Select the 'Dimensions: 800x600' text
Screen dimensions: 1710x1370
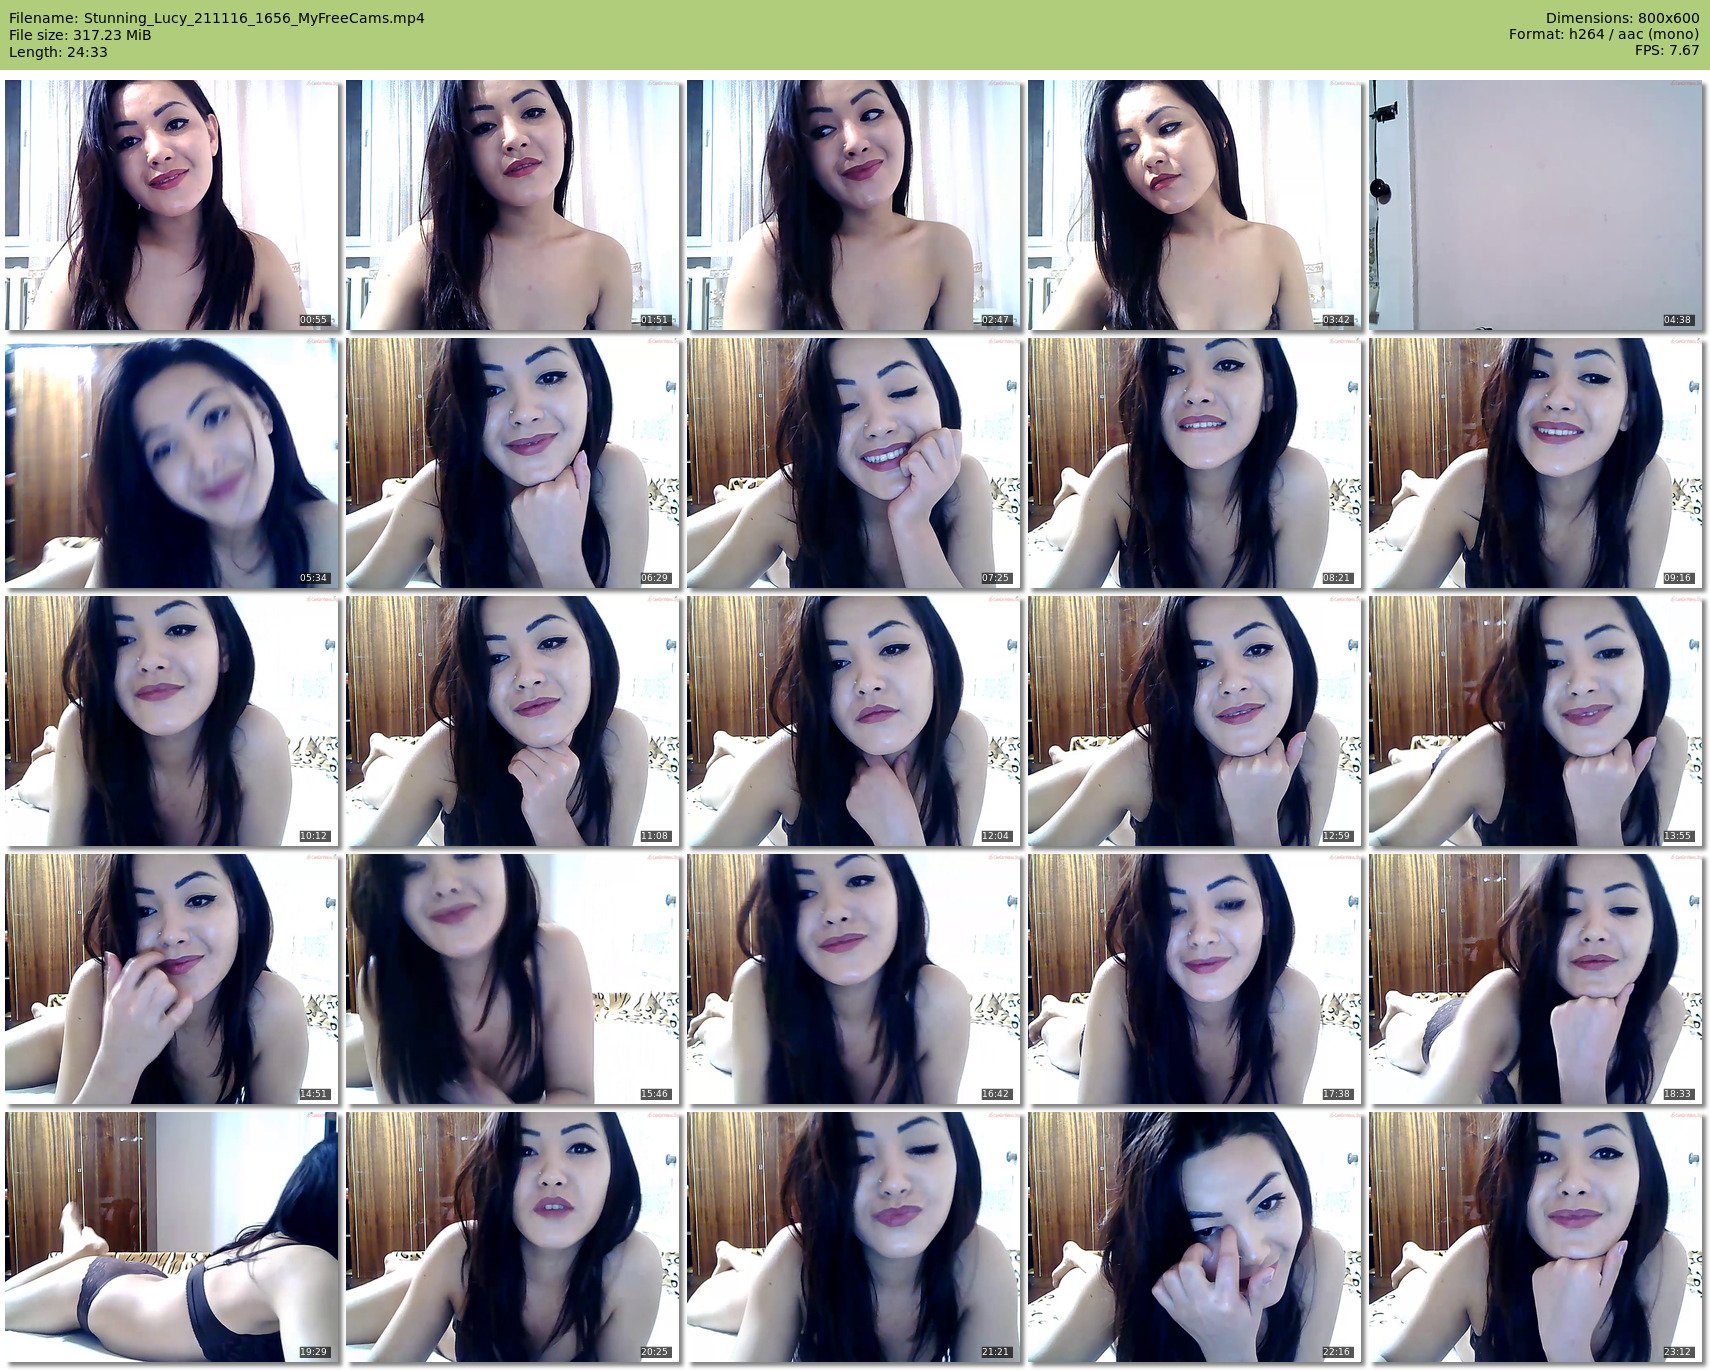pos(1622,18)
